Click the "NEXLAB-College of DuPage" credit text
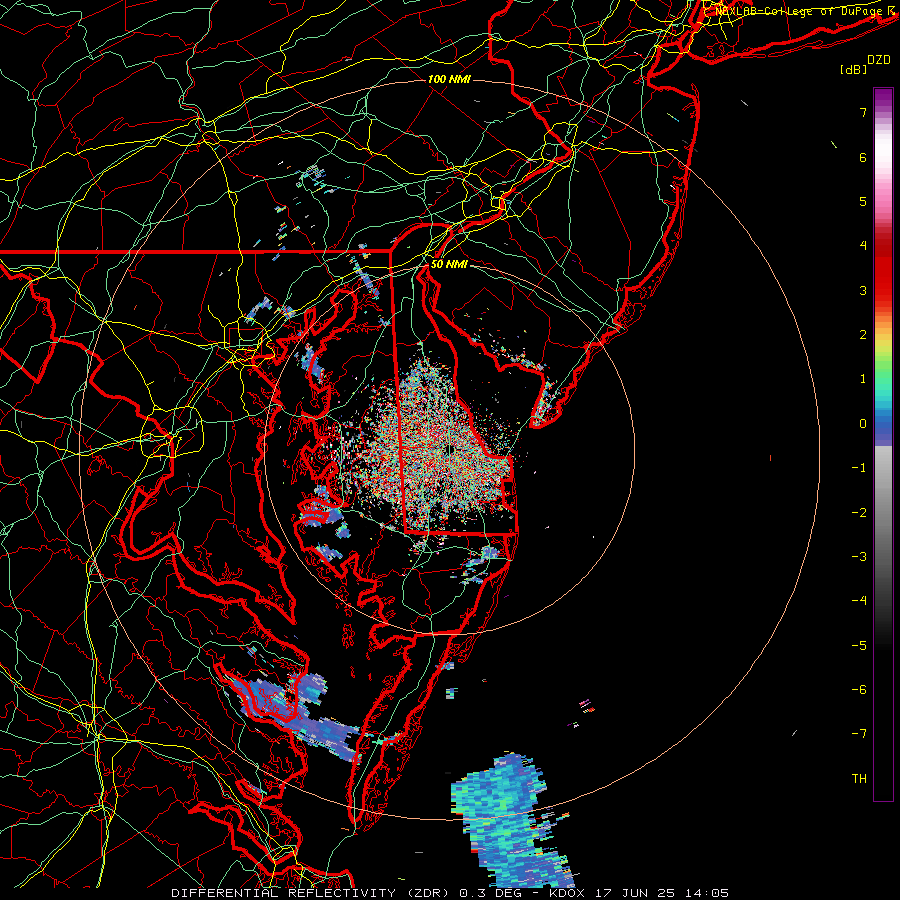This screenshot has height=900, width=900. point(798,11)
